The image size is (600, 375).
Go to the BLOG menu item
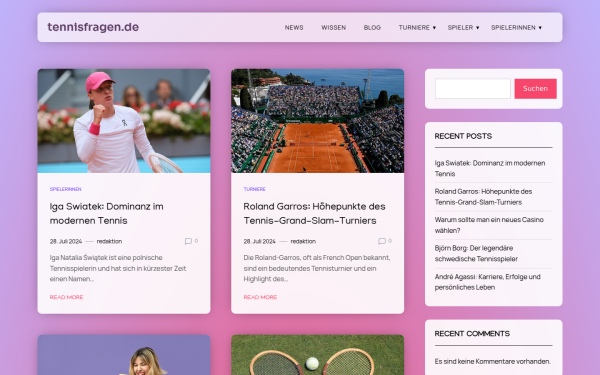(372, 28)
